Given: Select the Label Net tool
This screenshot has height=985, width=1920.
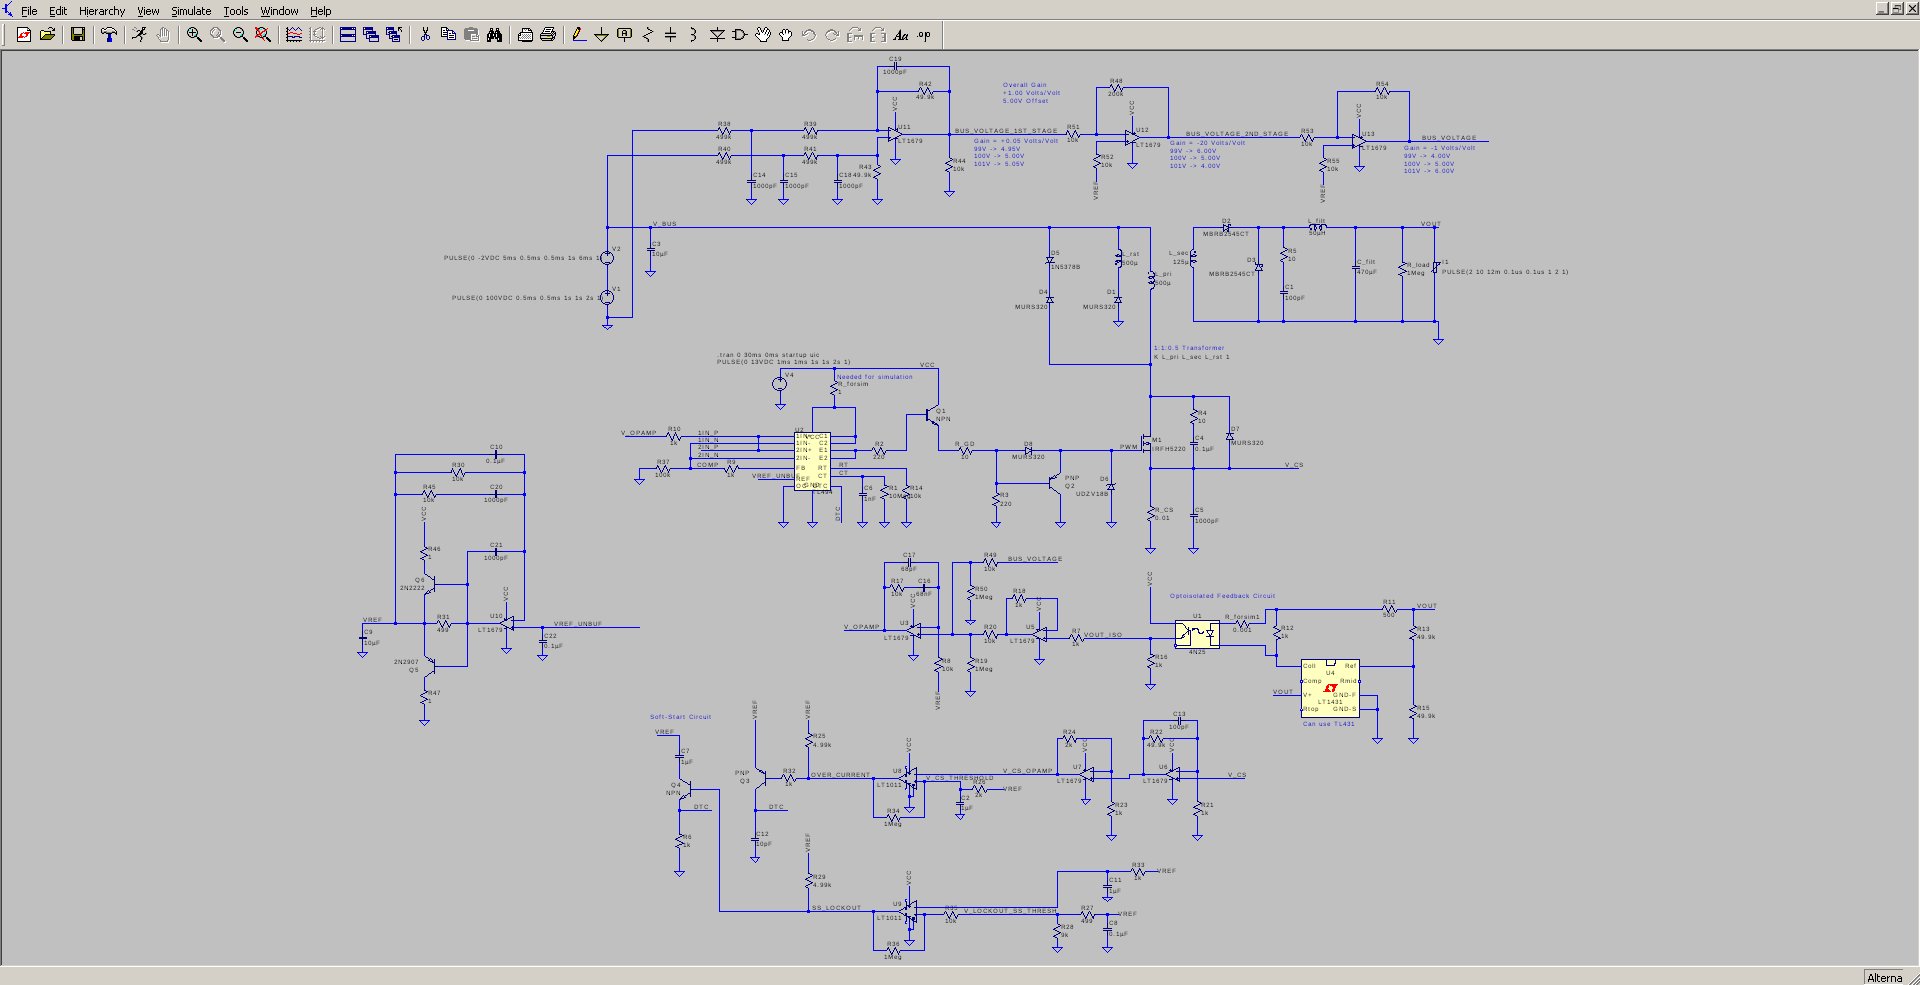Looking at the screenshot, I should click(x=625, y=35).
